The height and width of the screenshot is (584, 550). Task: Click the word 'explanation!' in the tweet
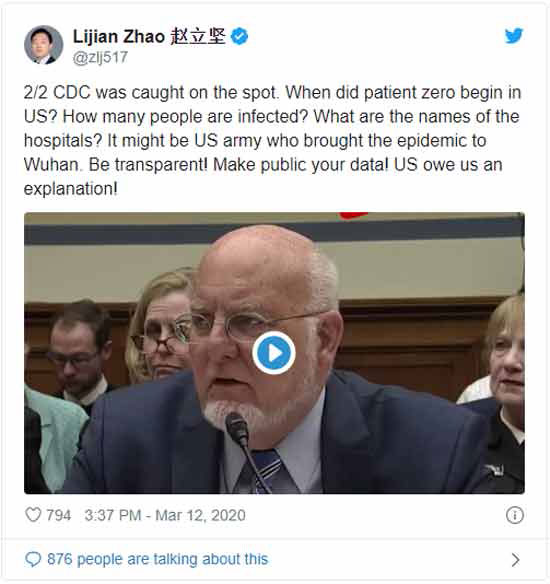pos(71,189)
